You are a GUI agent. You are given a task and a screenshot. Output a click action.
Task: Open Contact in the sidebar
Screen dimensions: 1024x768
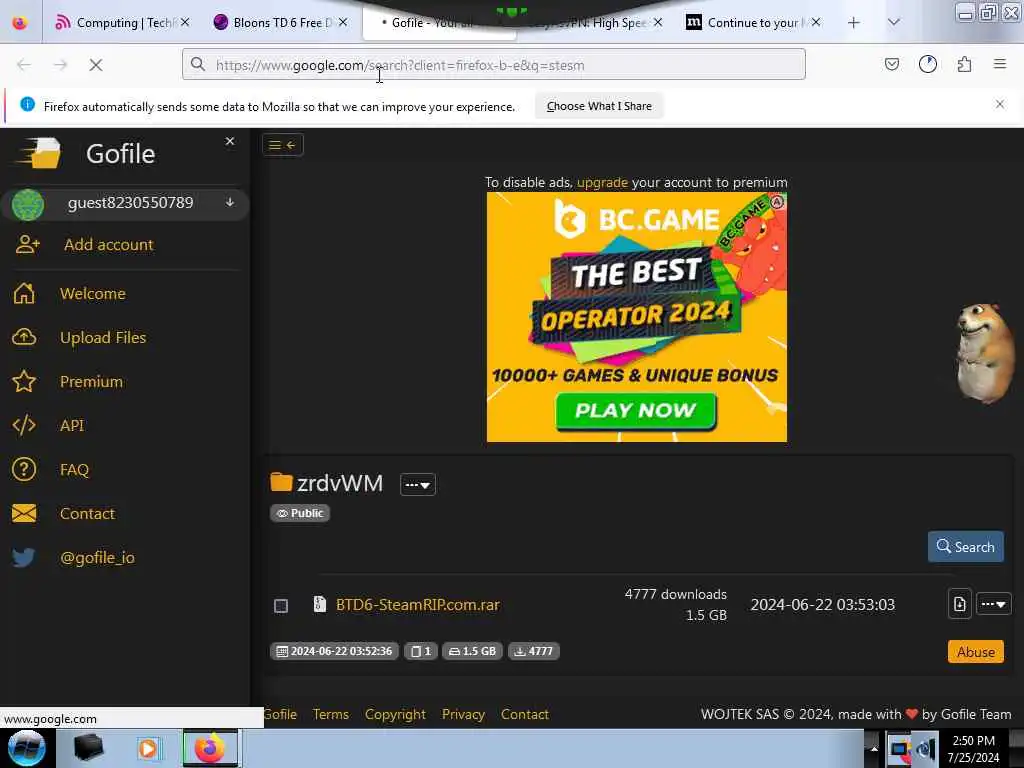click(88, 513)
